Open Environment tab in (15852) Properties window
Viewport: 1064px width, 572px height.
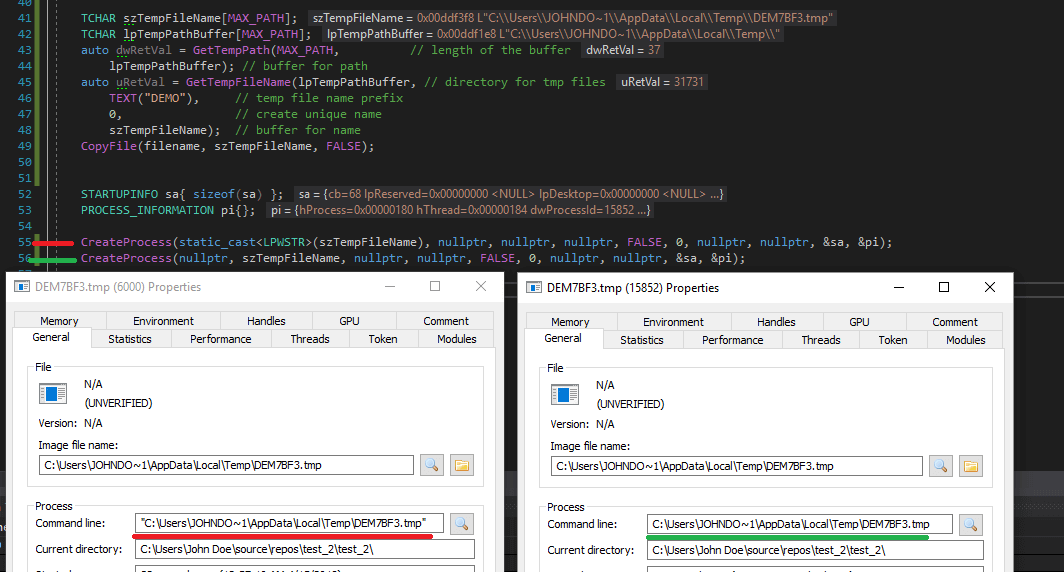pyautogui.click(x=673, y=322)
